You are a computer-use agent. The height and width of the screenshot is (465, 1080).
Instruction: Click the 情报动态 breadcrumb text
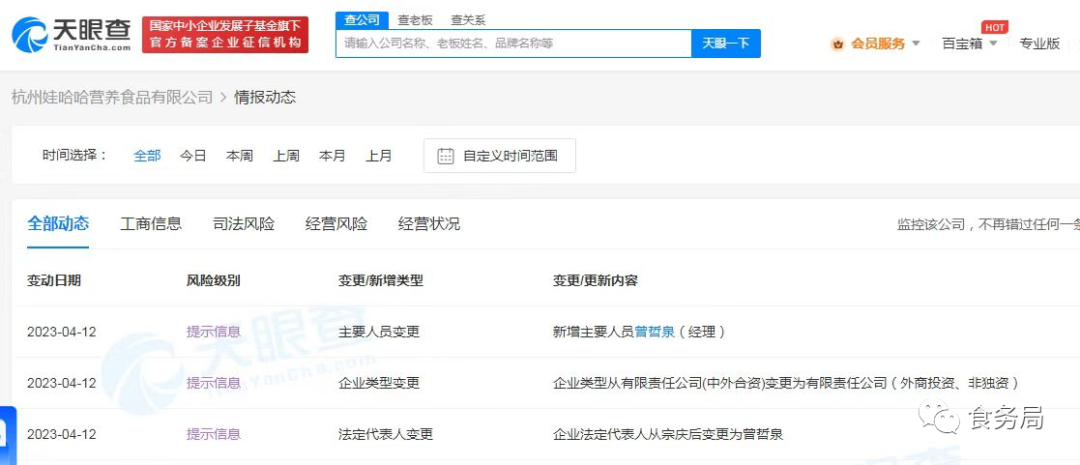pyautogui.click(x=265, y=97)
